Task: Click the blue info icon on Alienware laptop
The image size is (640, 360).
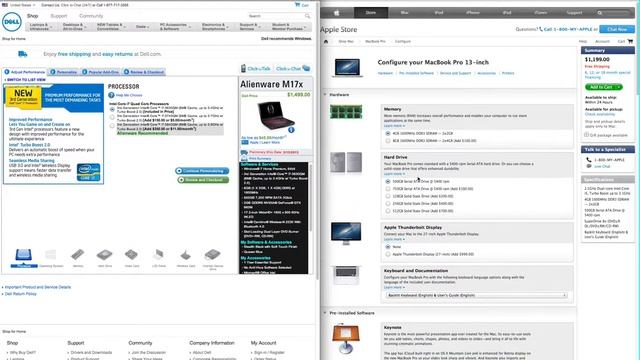Action: (291, 130)
